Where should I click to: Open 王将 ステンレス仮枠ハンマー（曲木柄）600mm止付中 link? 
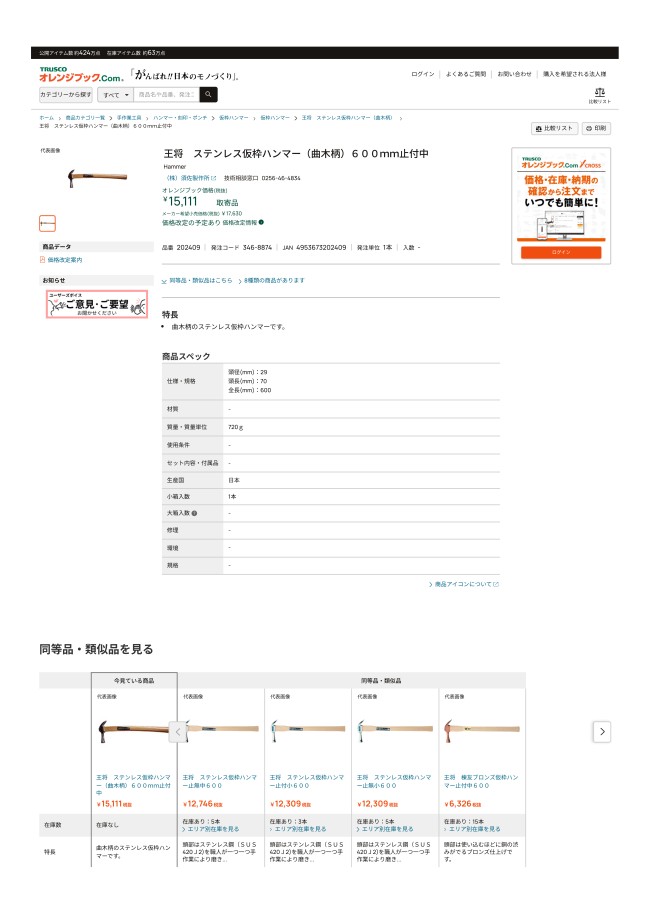(134, 785)
